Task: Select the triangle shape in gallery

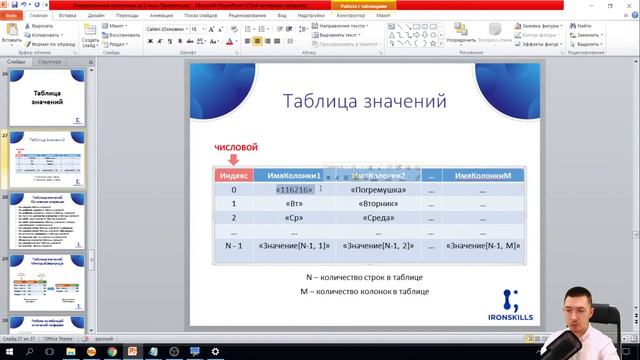Action: [391, 35]
